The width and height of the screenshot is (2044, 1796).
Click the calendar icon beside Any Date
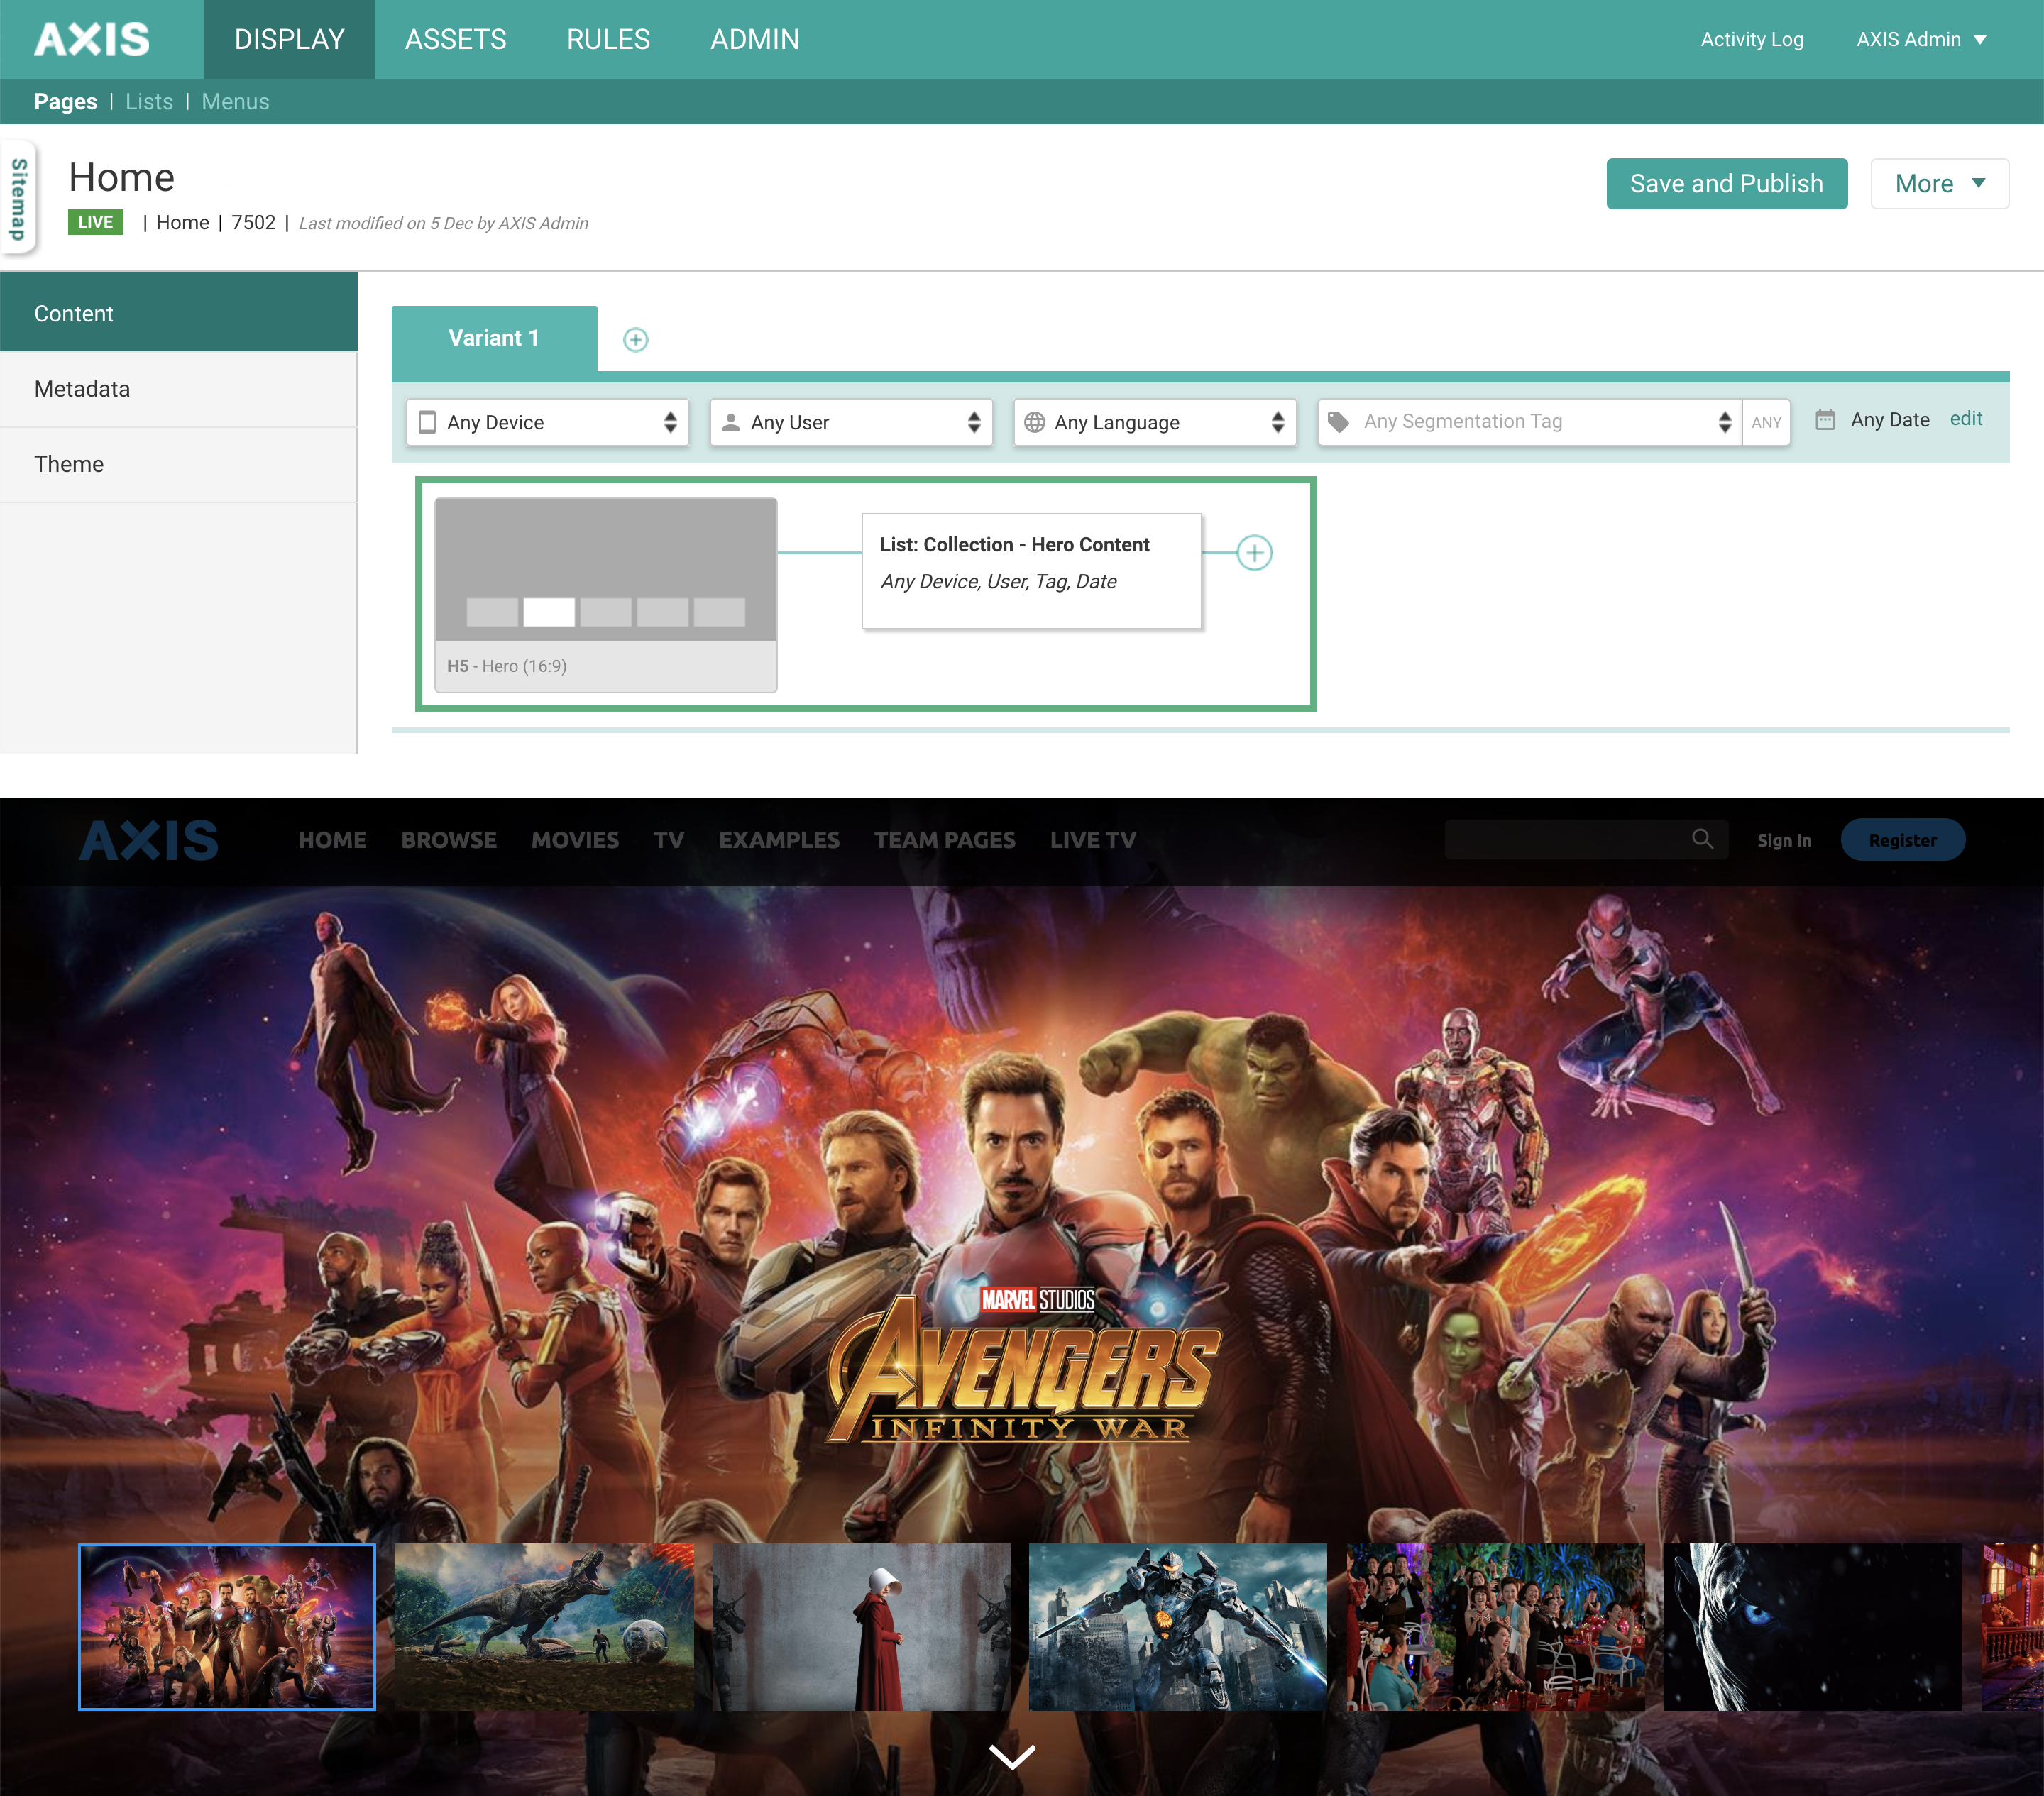(1825, 420)
